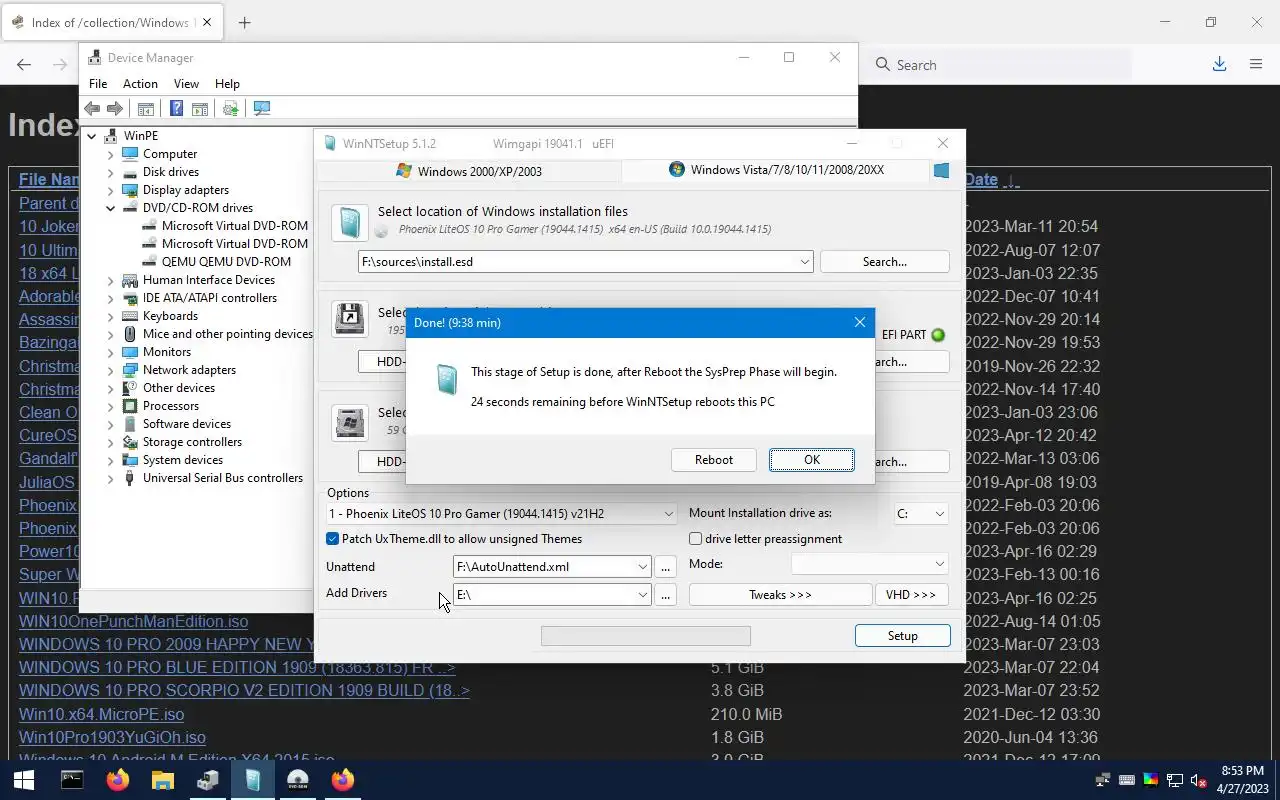Open the Mount Installation drive letter dropdown

(939, 514)
